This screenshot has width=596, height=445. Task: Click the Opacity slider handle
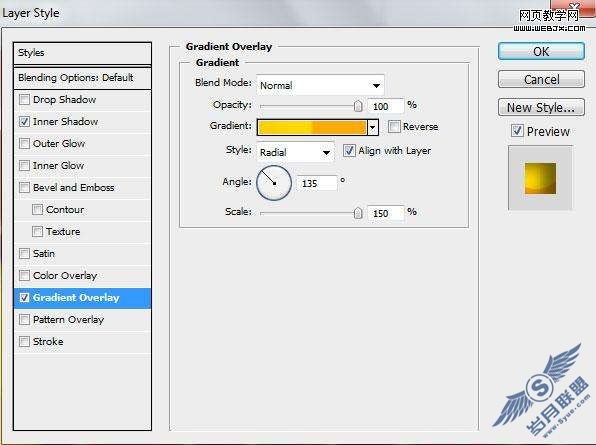pyautogui.click(x=358, y=106)
